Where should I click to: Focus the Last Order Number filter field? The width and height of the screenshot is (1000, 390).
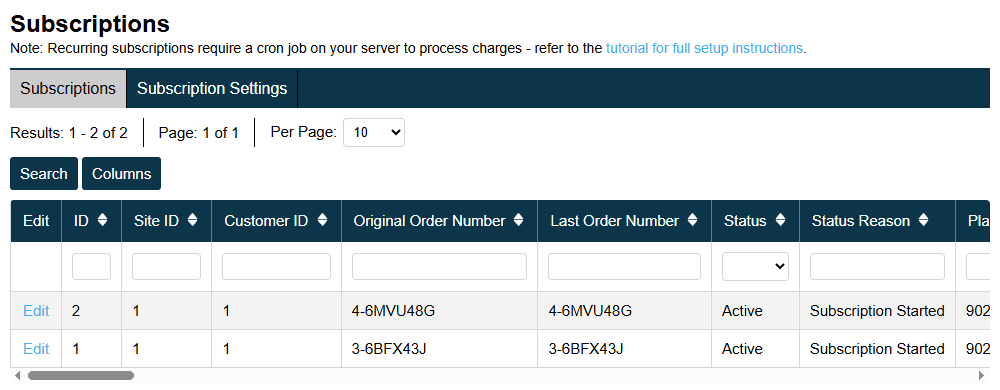pyautogui.click(x=624, y=266)
